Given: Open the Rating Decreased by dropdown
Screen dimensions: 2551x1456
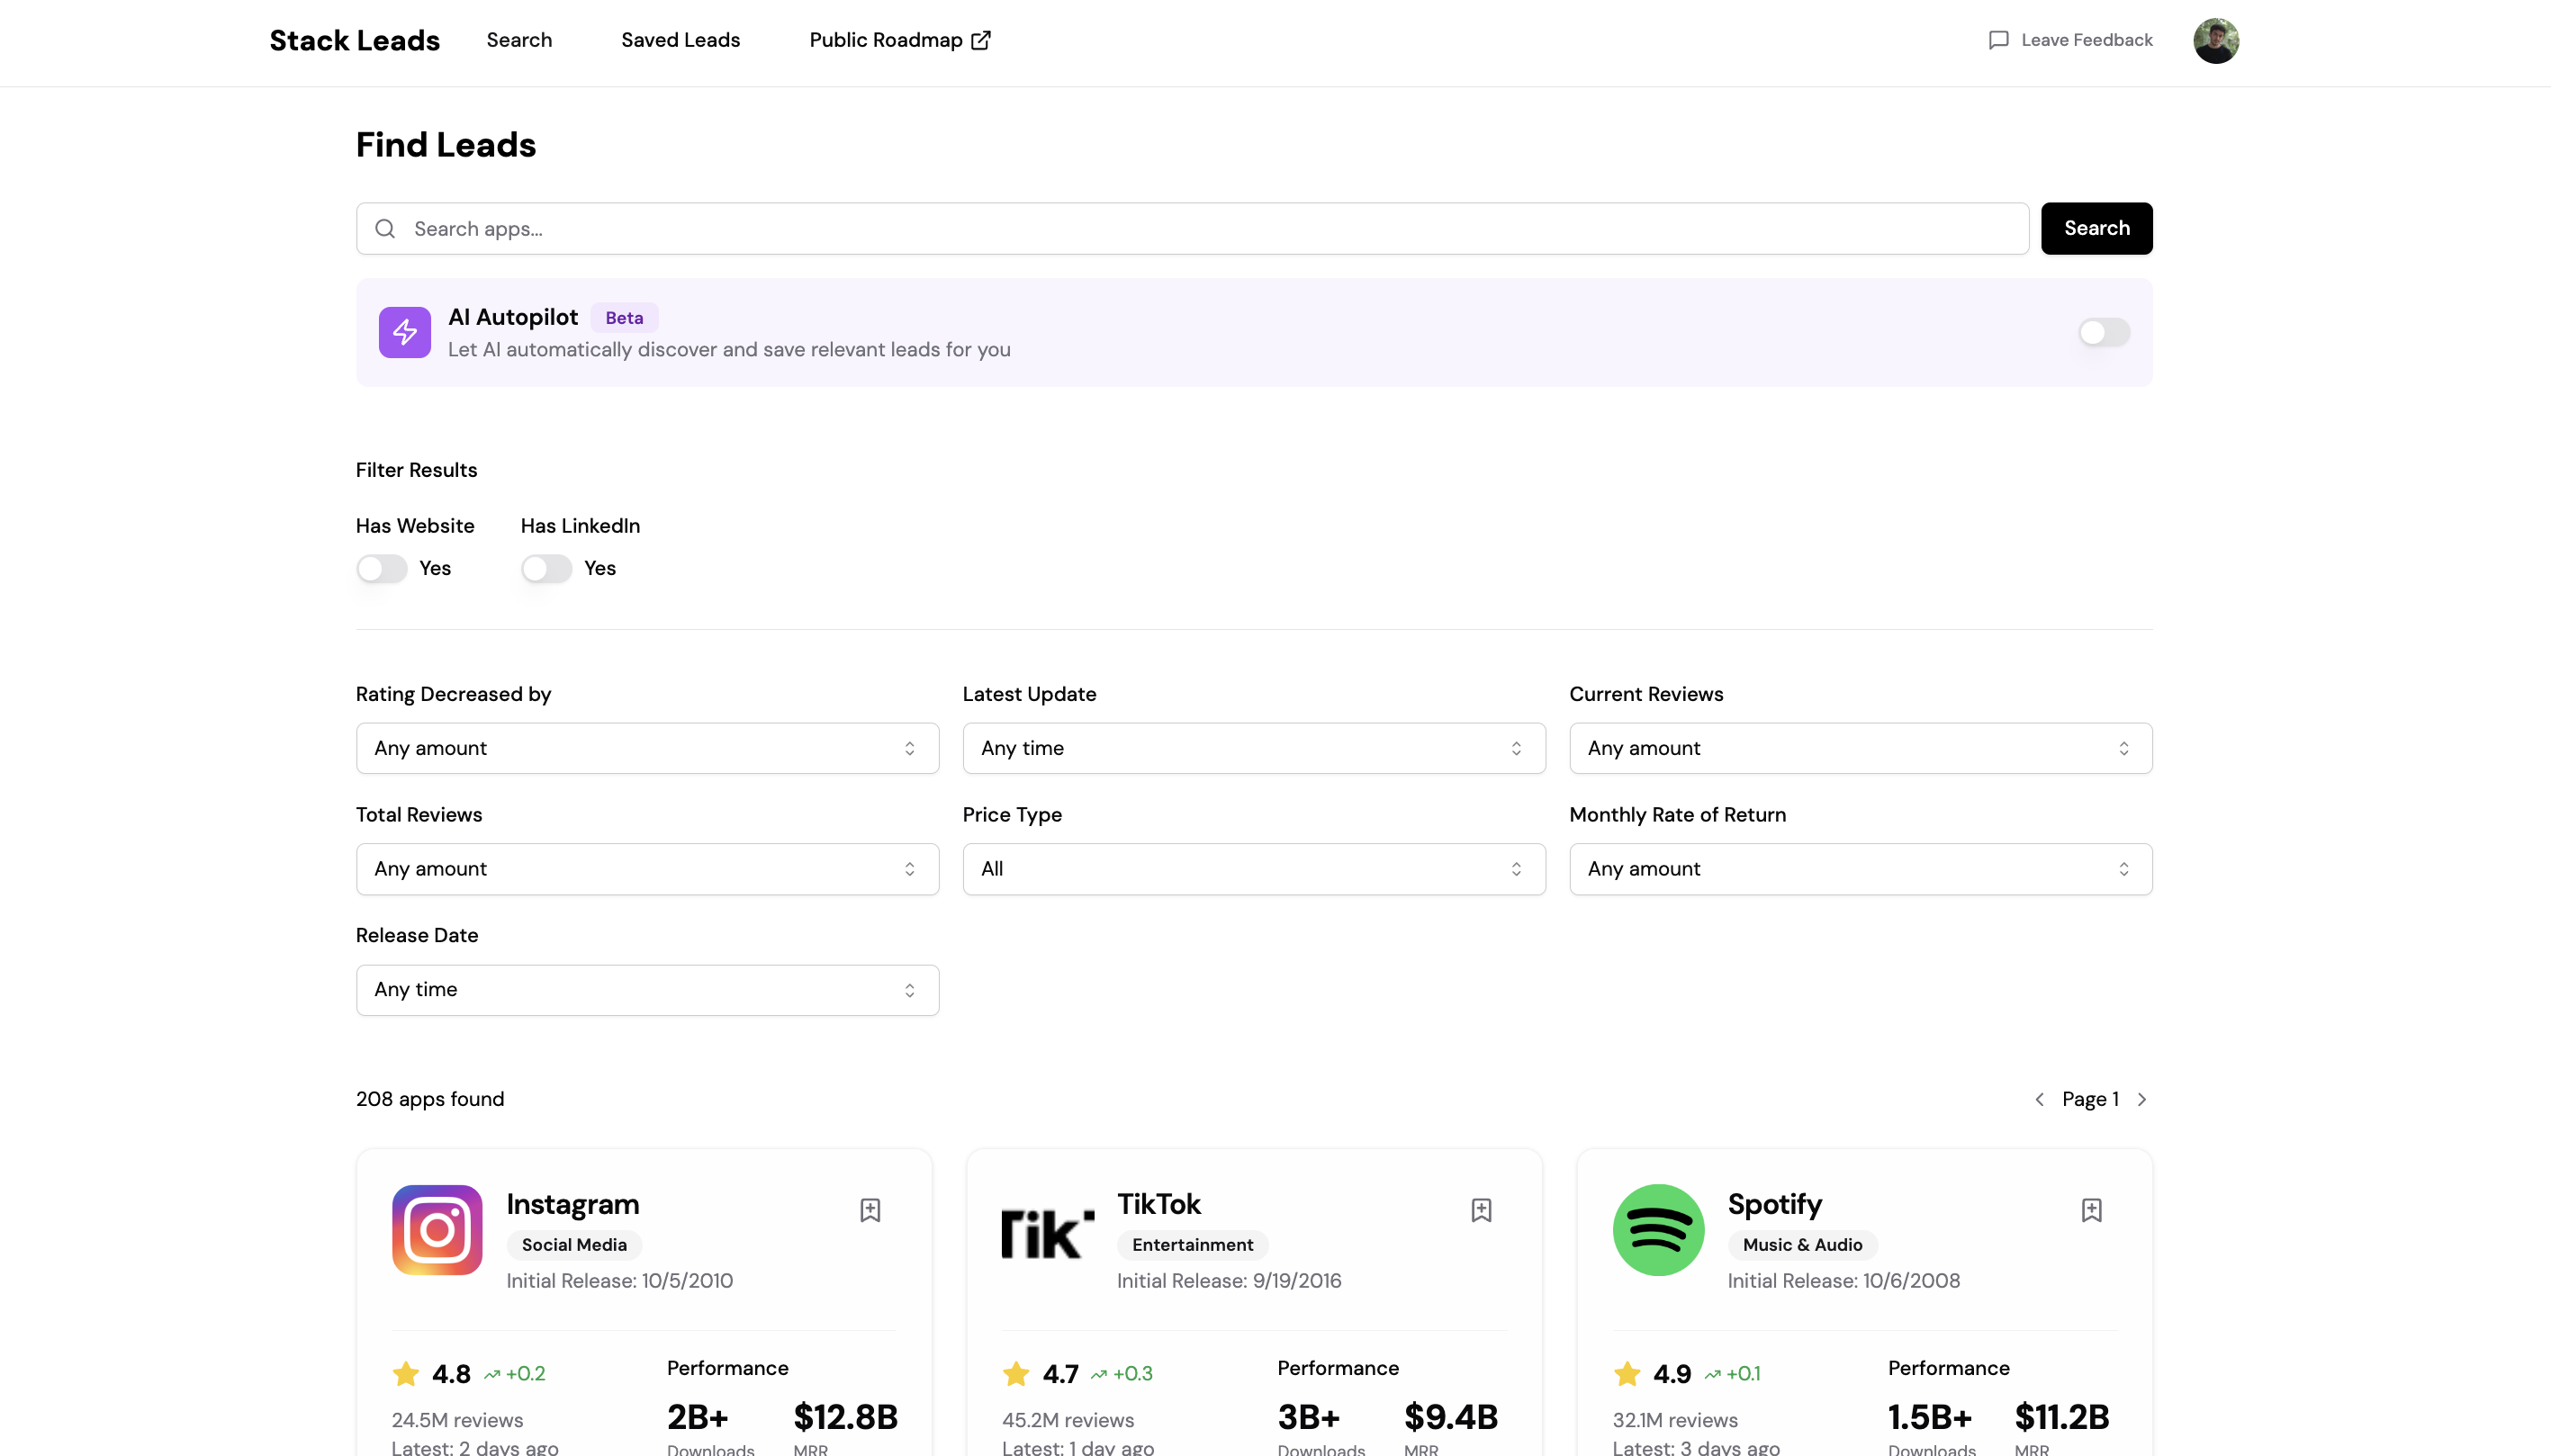Looking at the screenshot, I should [x=647, y=748].
